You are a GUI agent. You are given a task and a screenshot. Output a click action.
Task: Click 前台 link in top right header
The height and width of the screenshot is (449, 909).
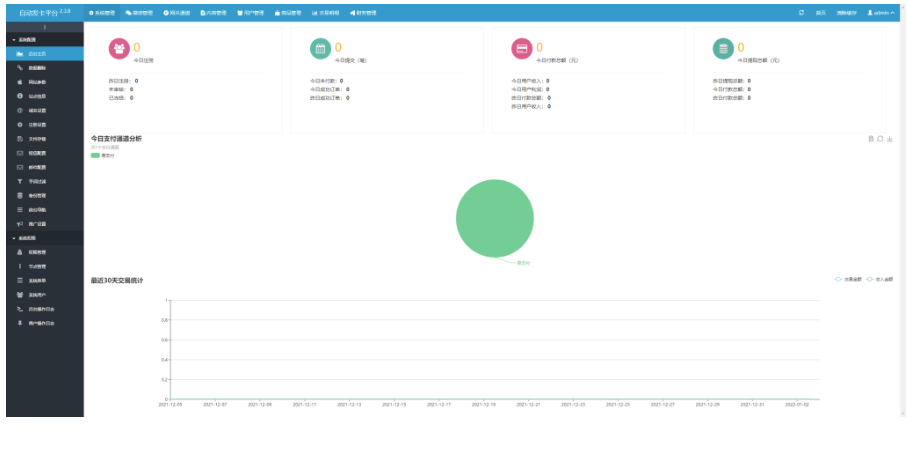click(820, 13)
